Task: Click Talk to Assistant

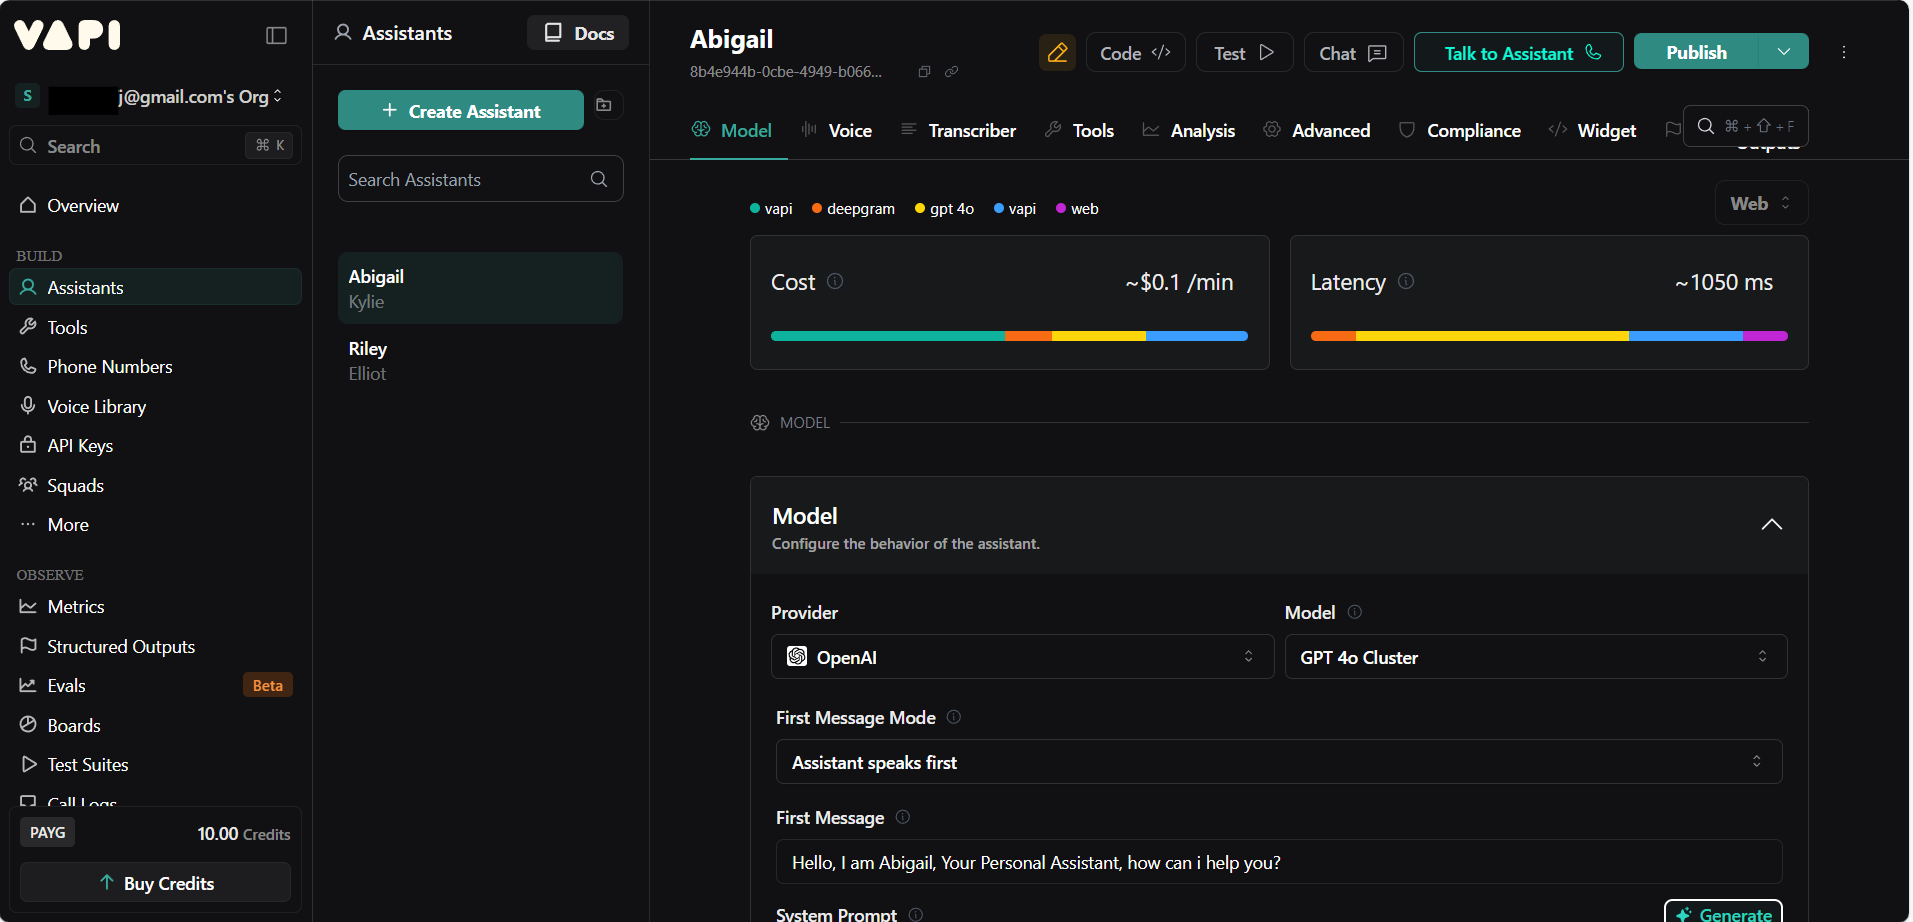Action: [x=1518, y=53]
